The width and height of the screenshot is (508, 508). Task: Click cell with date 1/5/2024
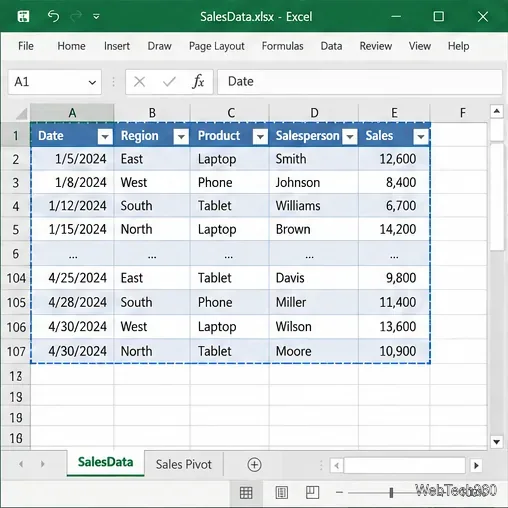coord(72,159)
